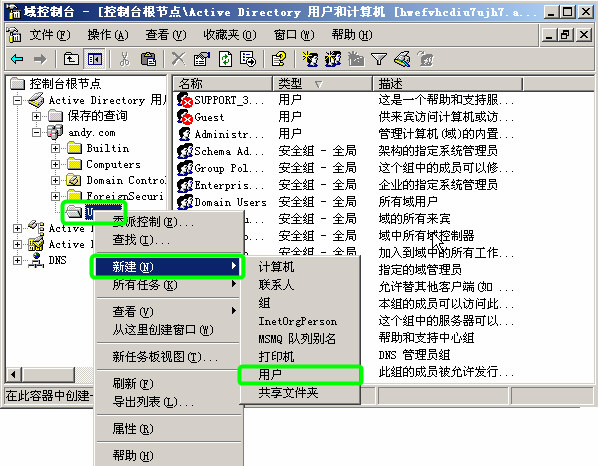Viewport: 598px width, 466px height.
Task: Click the filter funnel toolbar icon
Action: pos(379,59)
